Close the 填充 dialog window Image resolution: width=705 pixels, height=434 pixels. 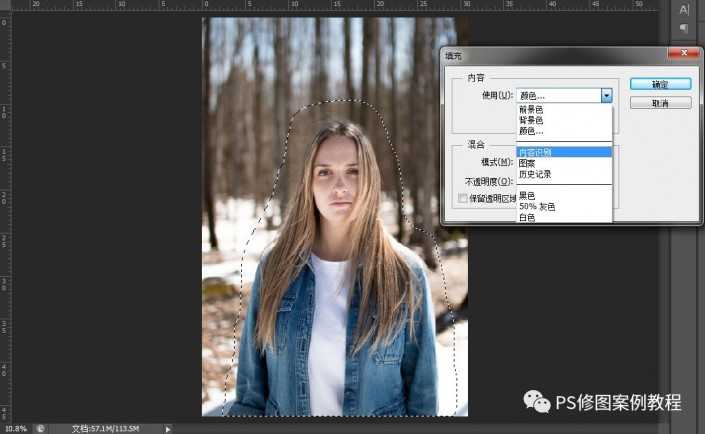click(684, 53)
